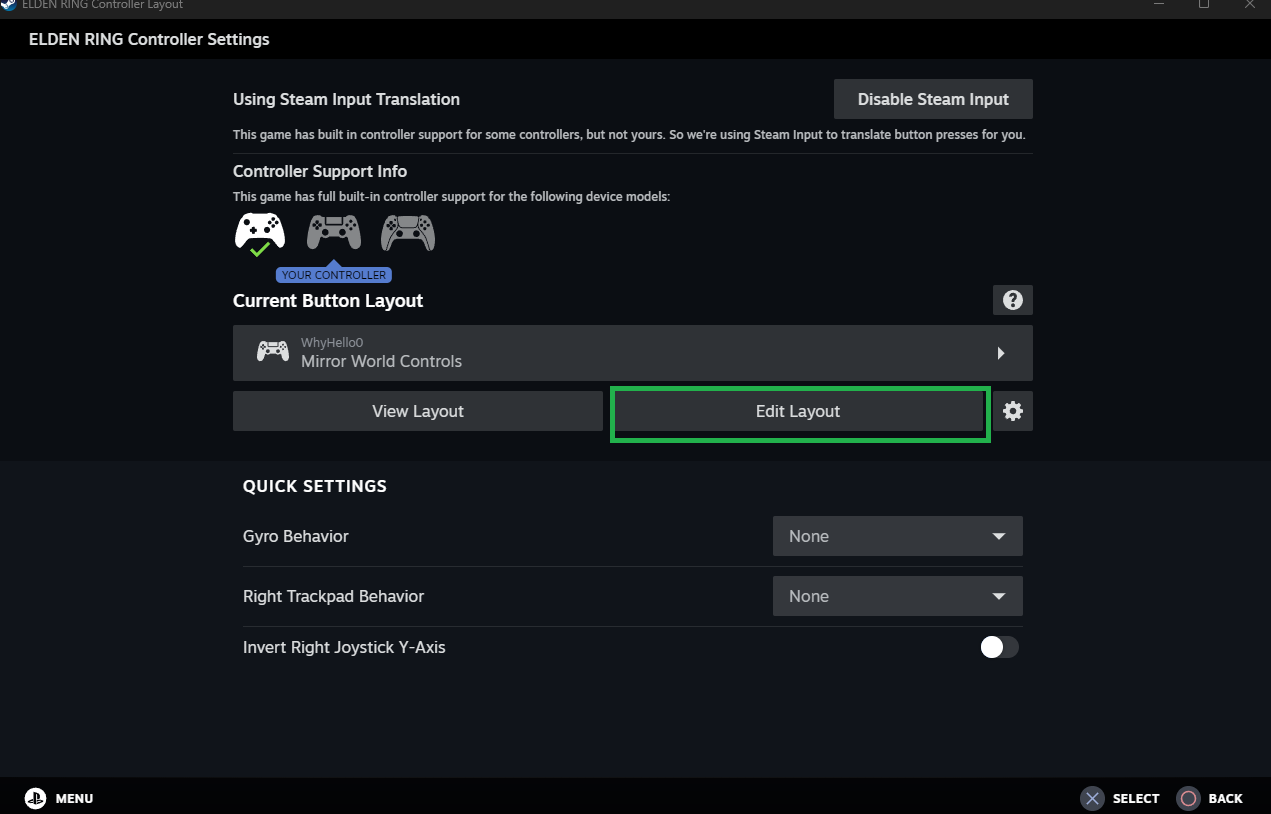This screenshot has width=1271, height=814.
Task: Click the Xbox controller icon with checkmark
Action: click(260, 234)
